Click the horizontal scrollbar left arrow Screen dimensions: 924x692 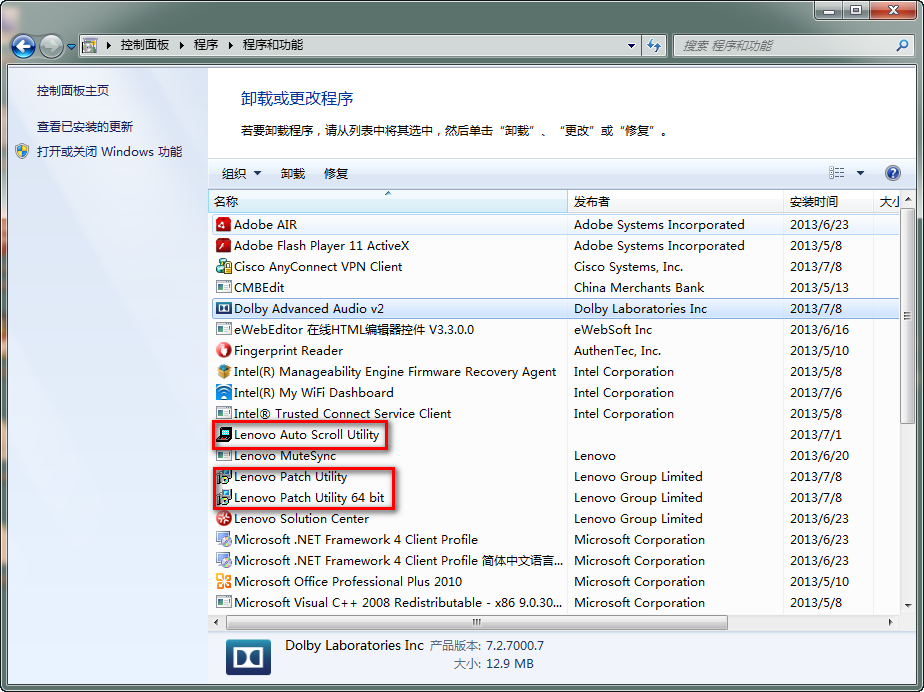(216, 622)
